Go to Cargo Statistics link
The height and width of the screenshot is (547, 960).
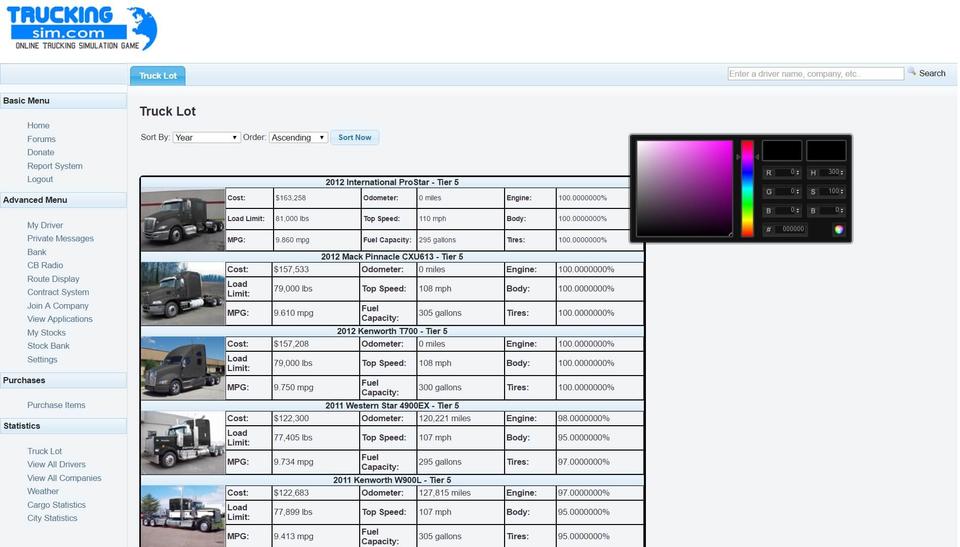[x=56, y=505]
